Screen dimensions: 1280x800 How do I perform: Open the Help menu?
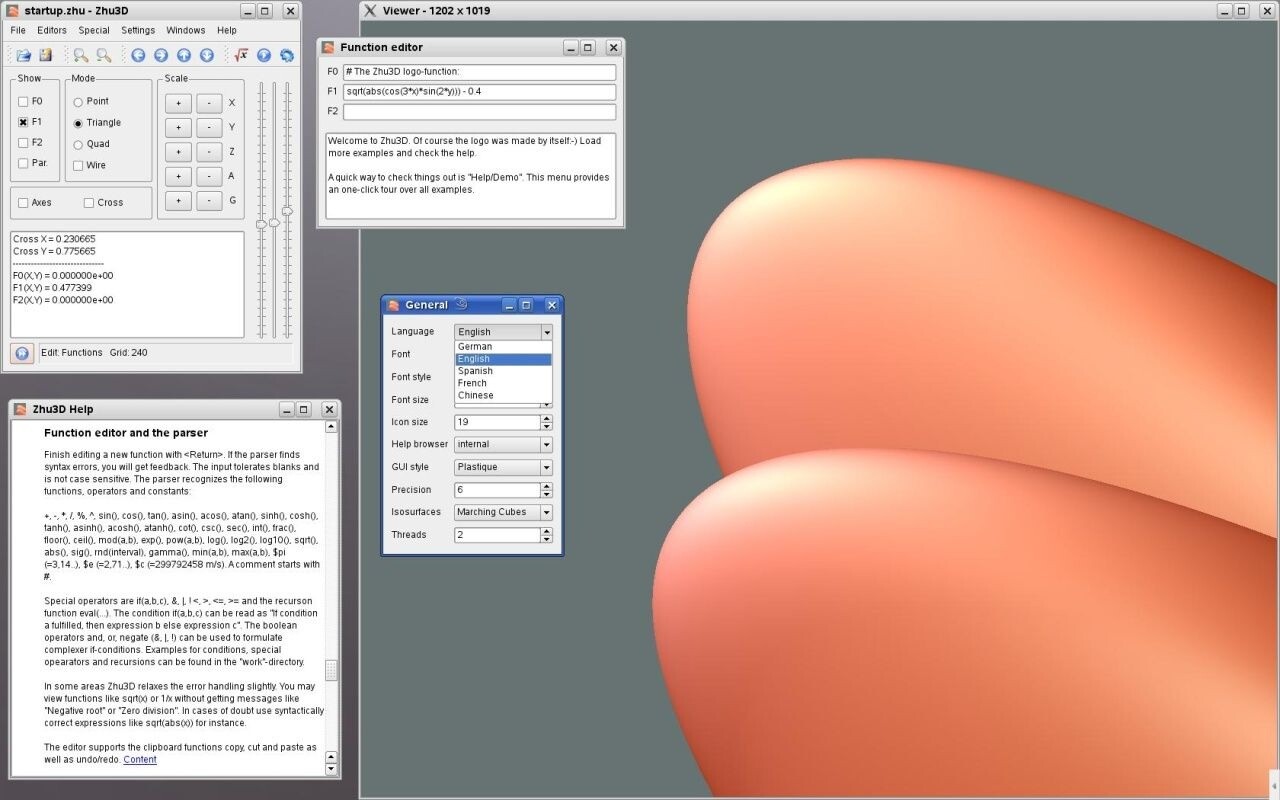click(x=227, y=31)
